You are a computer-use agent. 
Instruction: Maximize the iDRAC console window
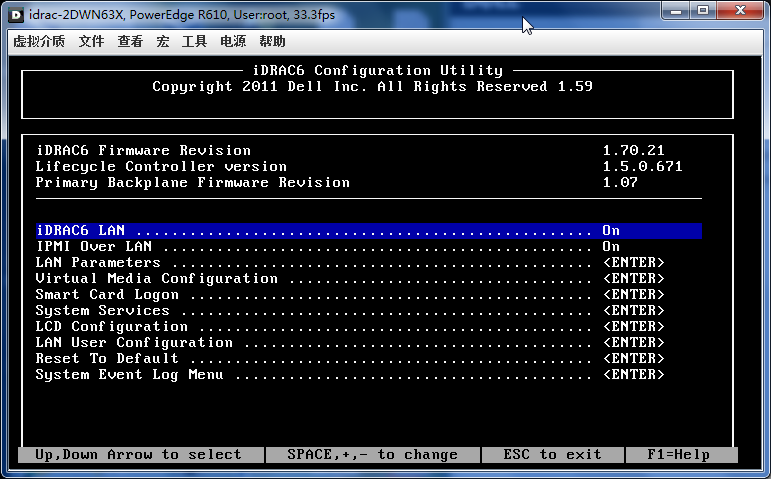pyautogui.click(x=703, y=10)
